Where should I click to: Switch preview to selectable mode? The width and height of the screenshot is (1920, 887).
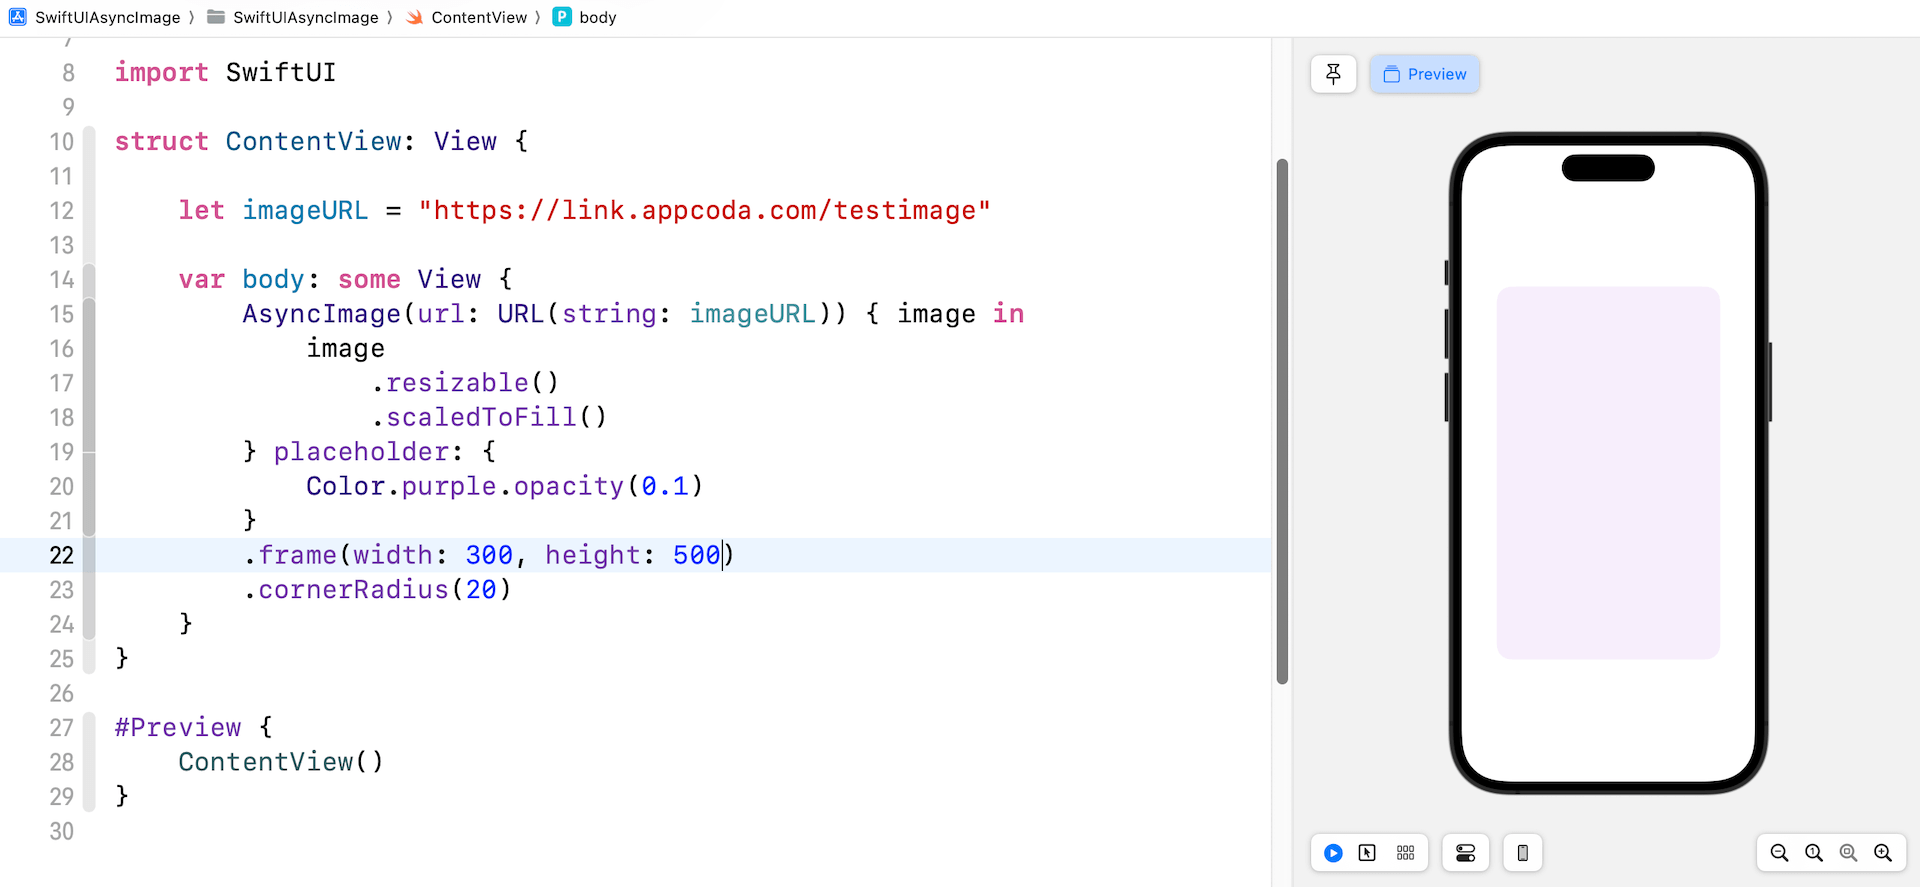click(x=1367, y=853)
